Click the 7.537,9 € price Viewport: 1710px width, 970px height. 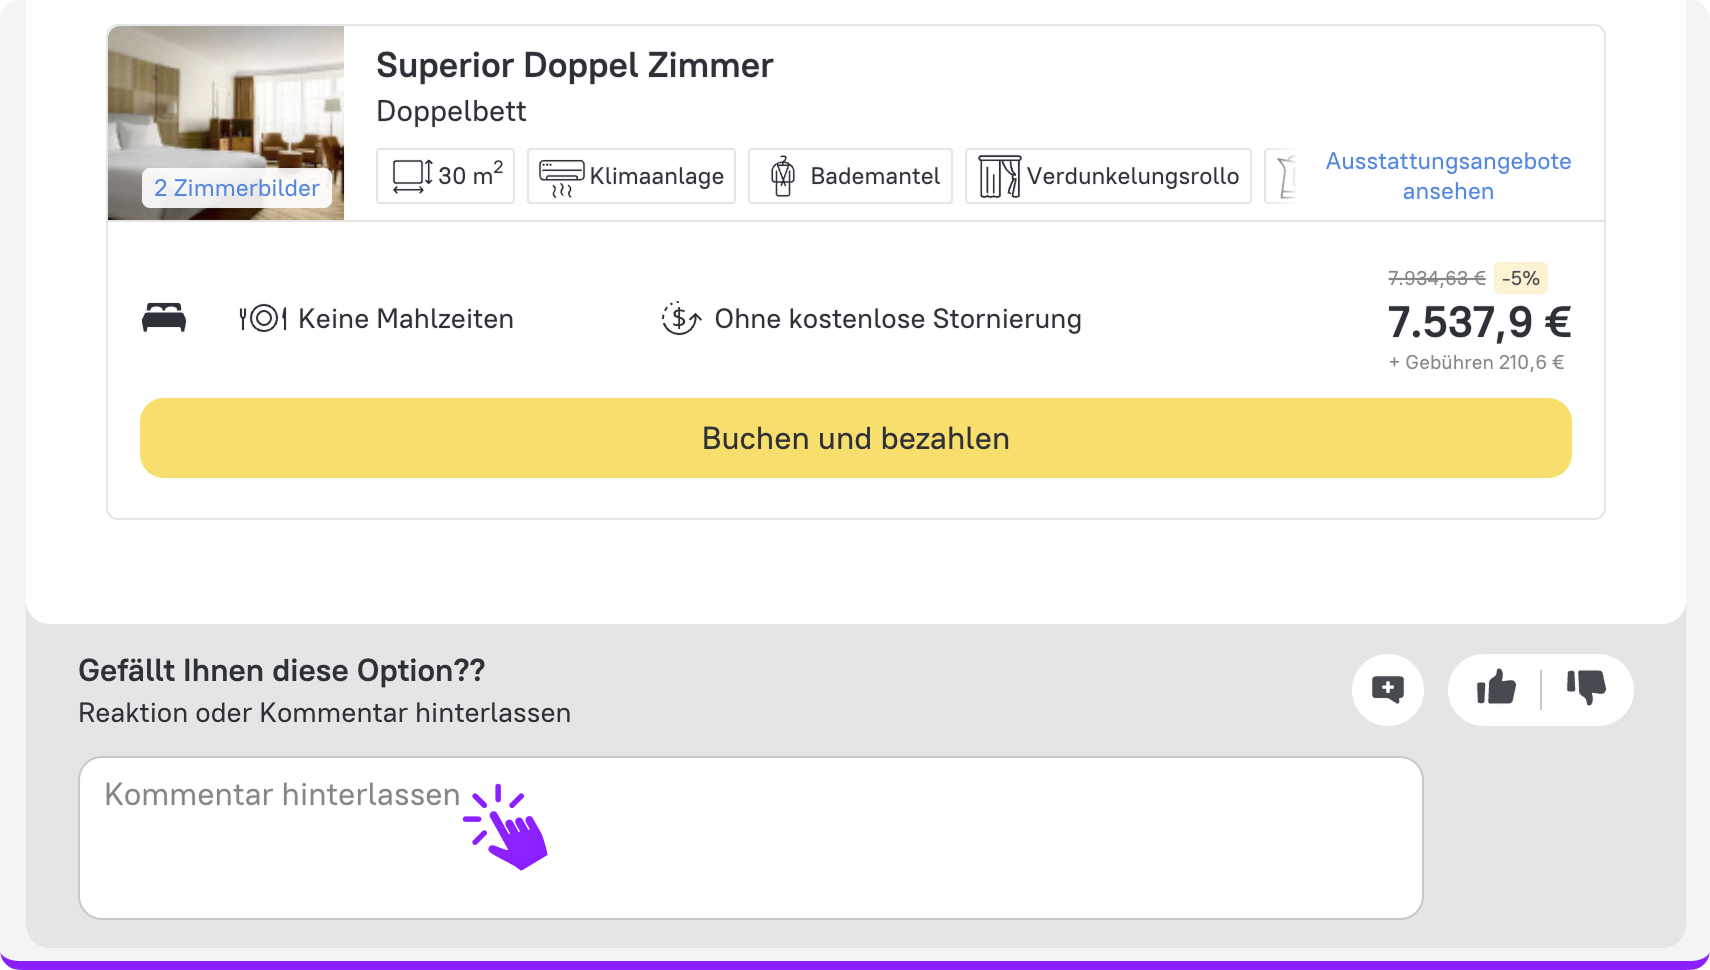[x=1478, y=322]
